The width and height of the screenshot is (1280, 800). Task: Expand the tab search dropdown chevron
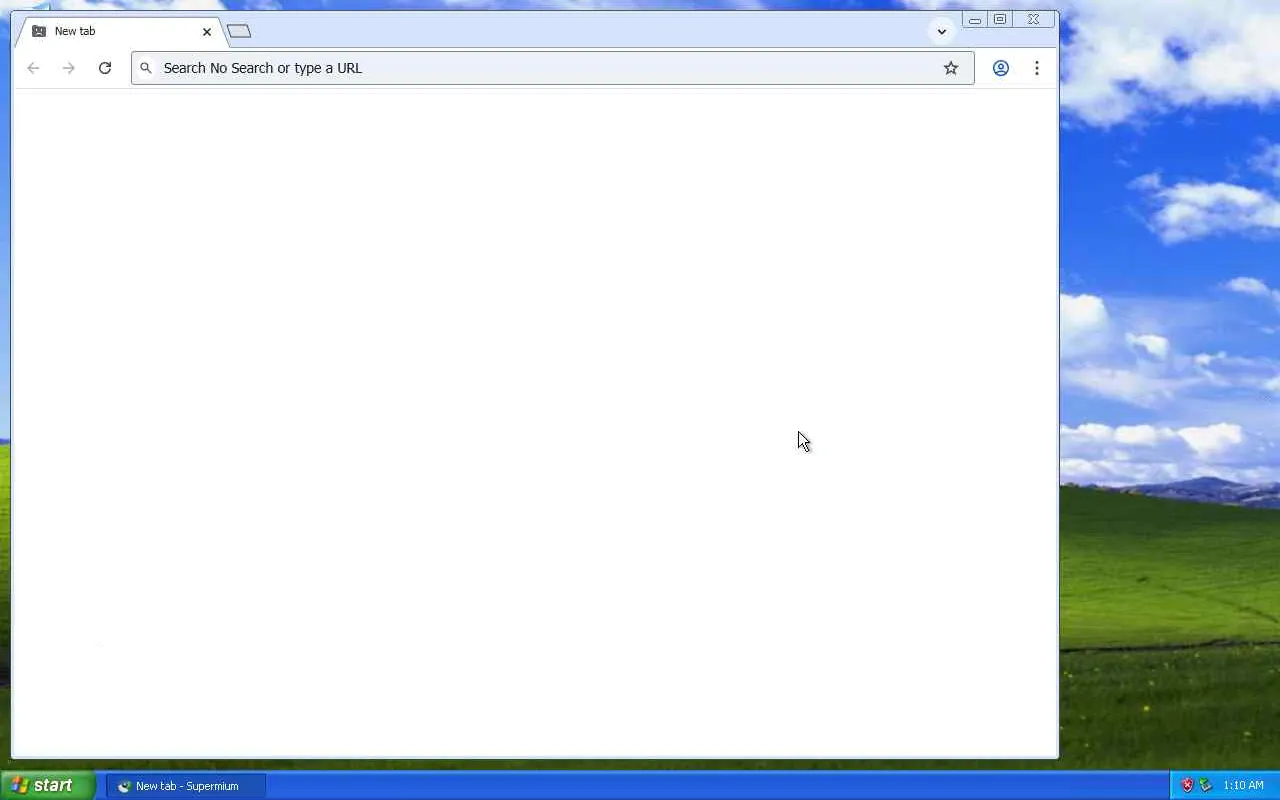(941, 31)
